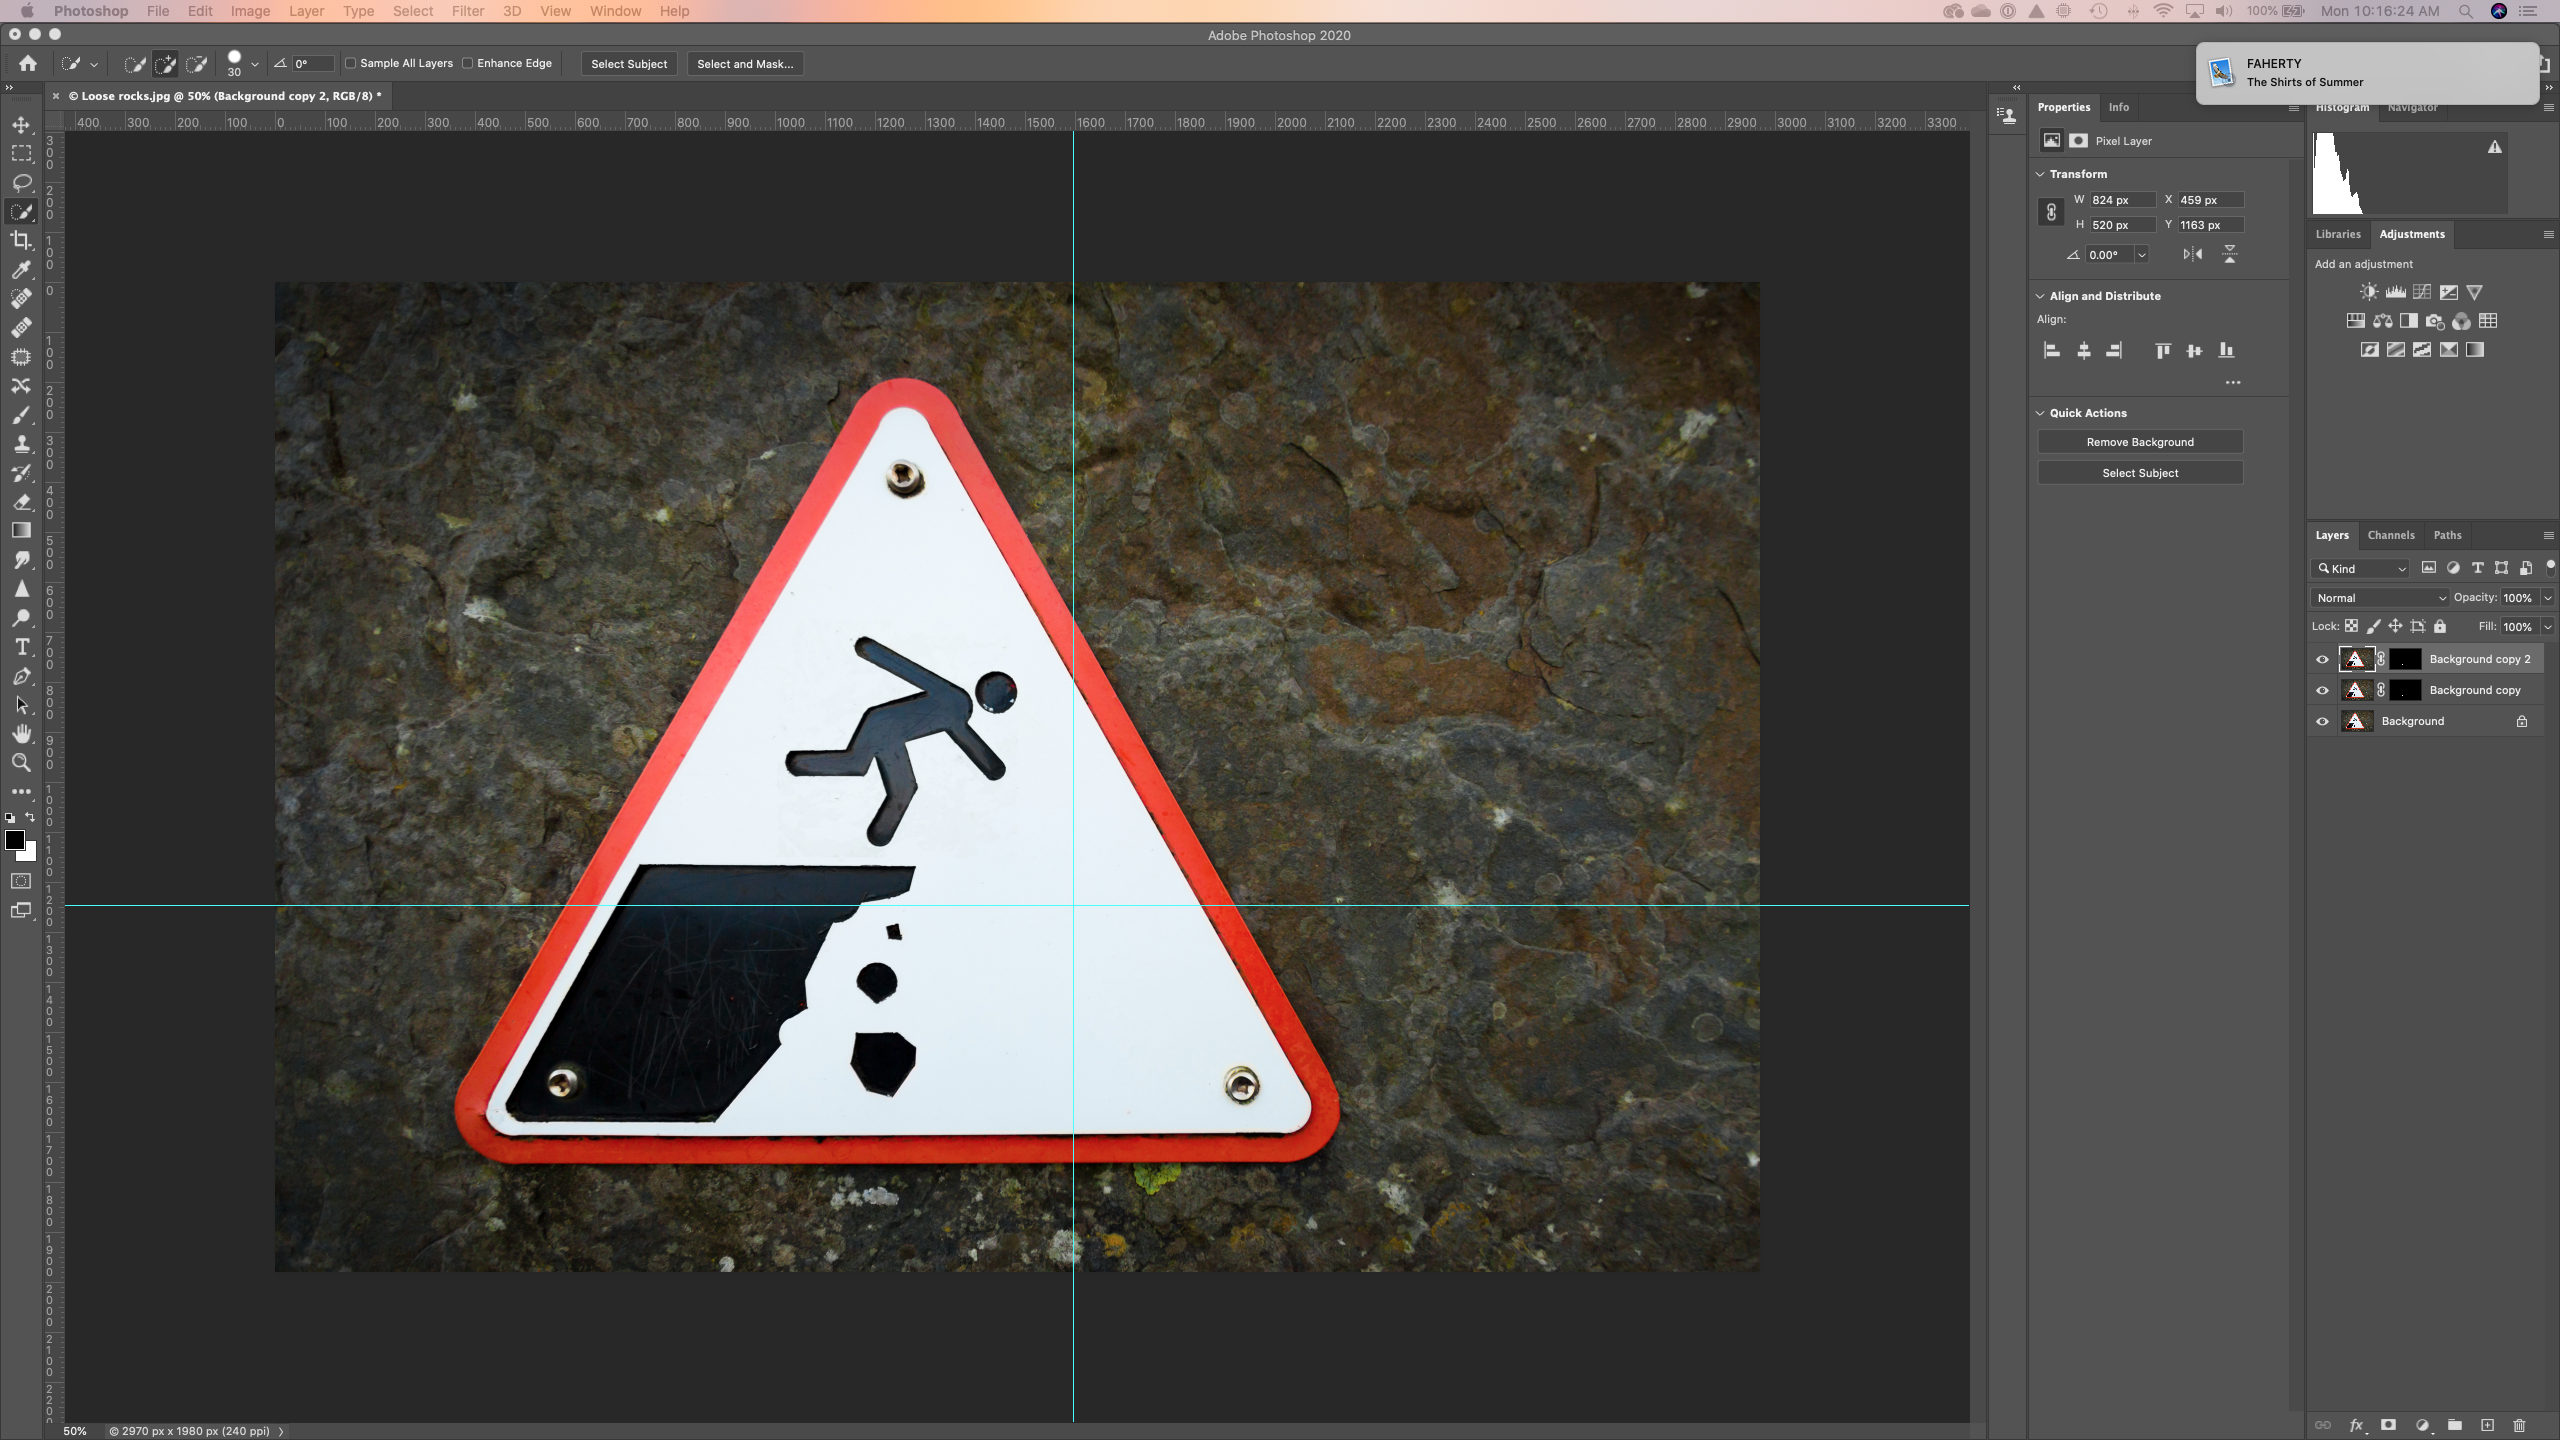Collapse the Transform section
The image size is (2560, 1440).
2040,173
